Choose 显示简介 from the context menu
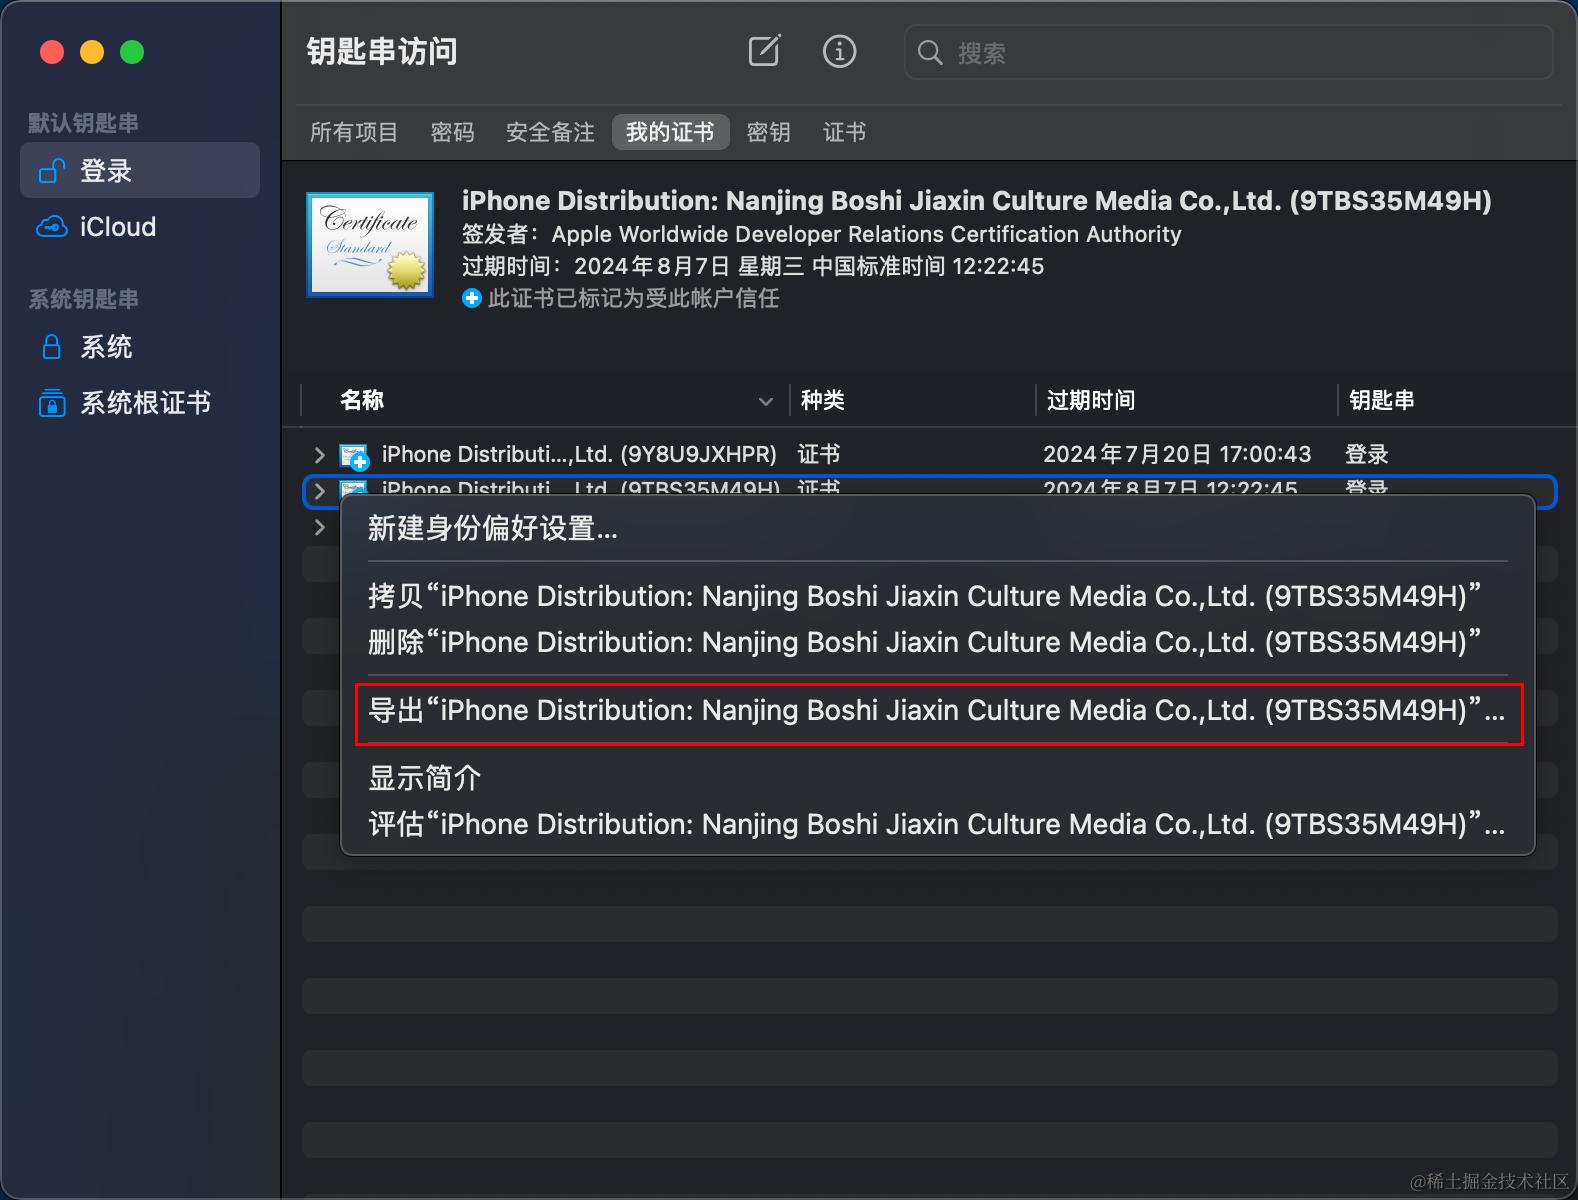Image resolution: width=1578 pixels, height=1200 pixels. [x=938, y=778]
